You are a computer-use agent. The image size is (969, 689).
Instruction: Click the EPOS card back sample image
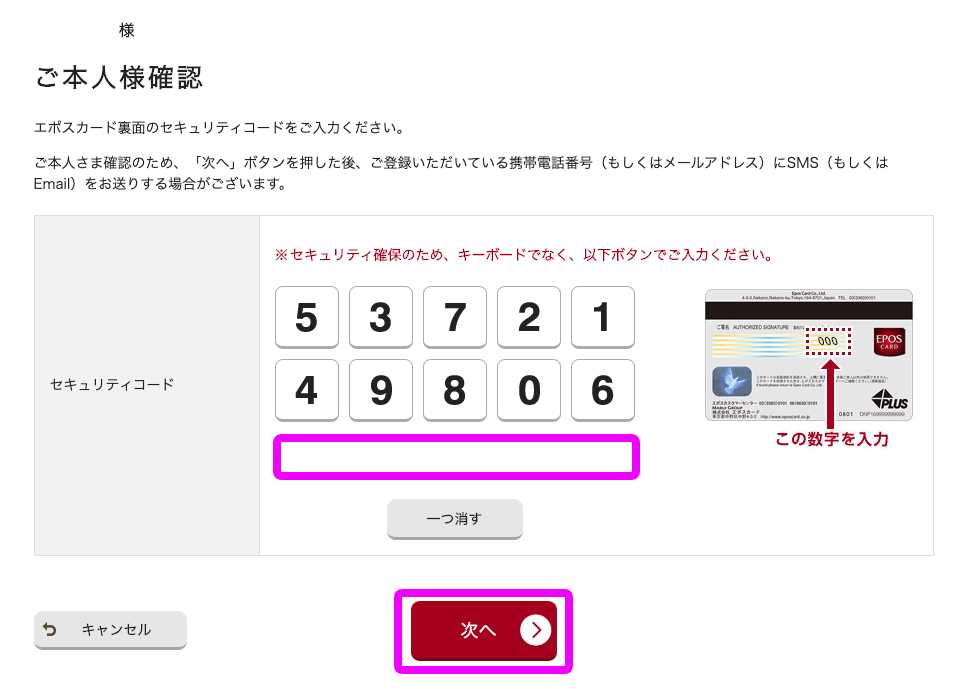pyautogui.click(x=809, y=355)
